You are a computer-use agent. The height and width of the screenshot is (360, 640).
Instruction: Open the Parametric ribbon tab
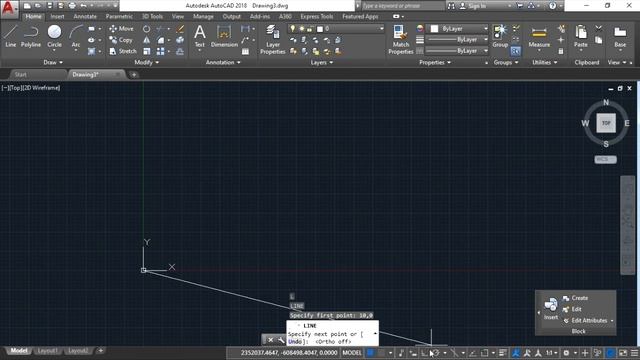point(119,16)
